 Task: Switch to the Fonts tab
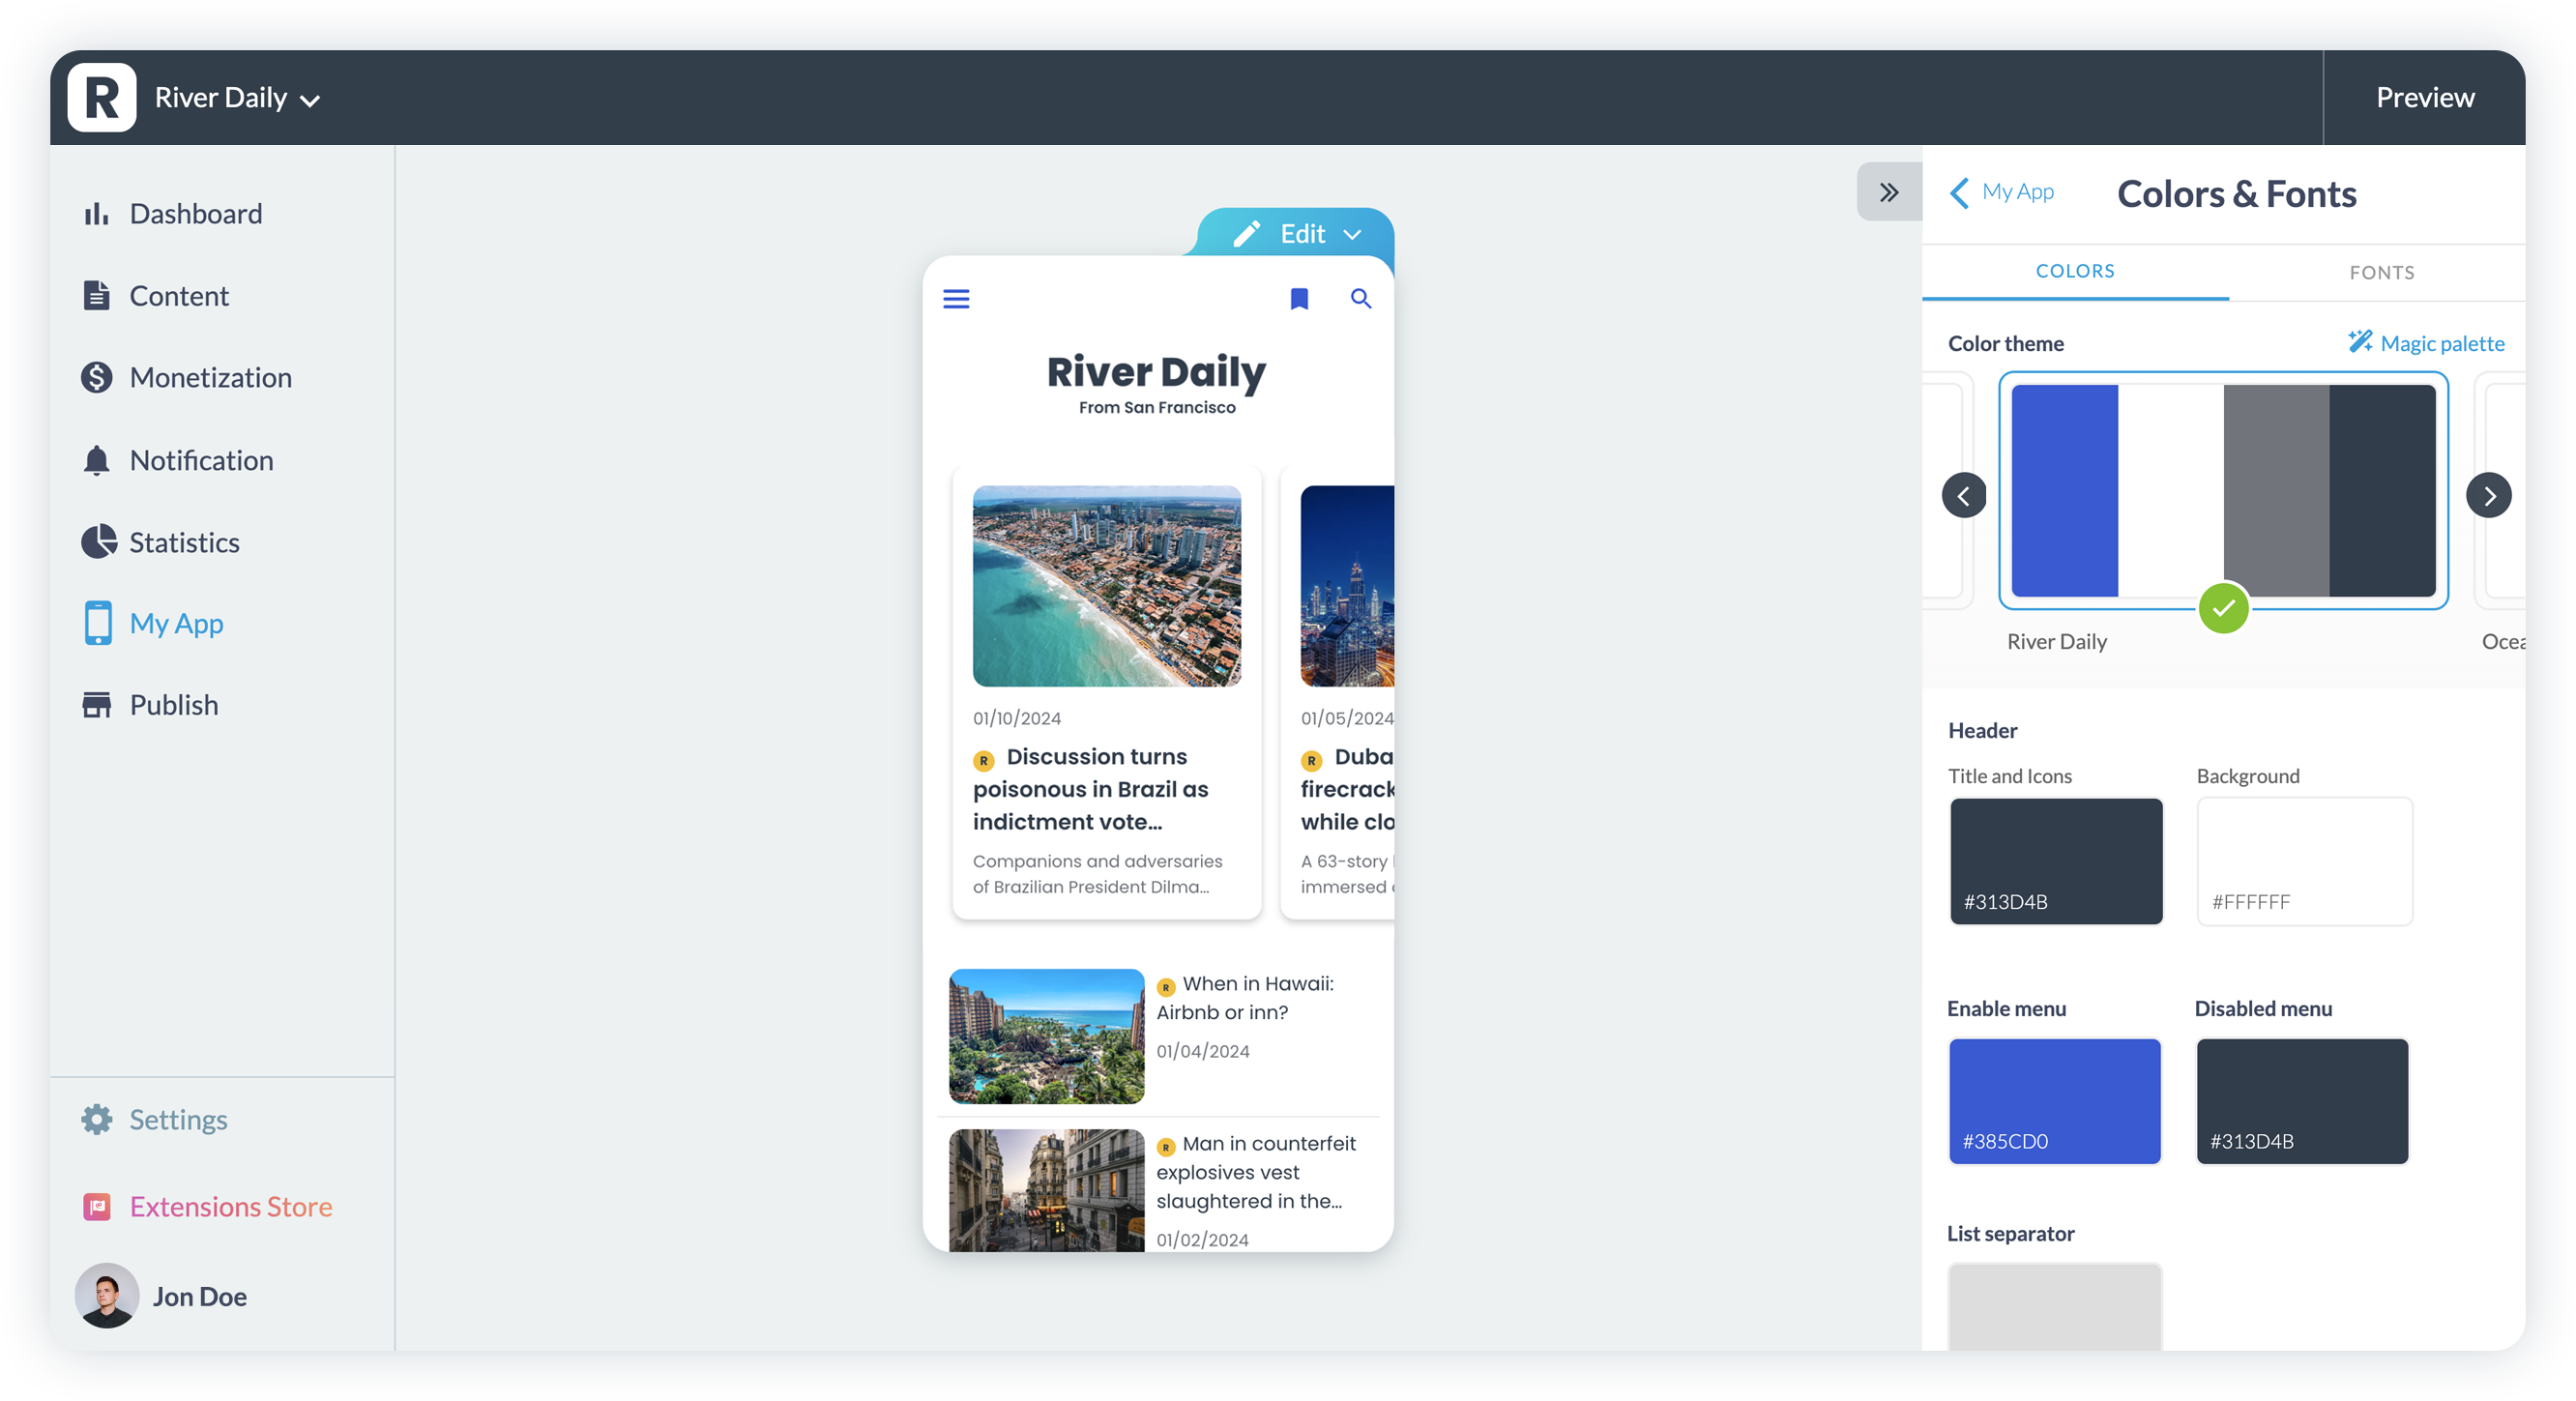coord(2381,272)
